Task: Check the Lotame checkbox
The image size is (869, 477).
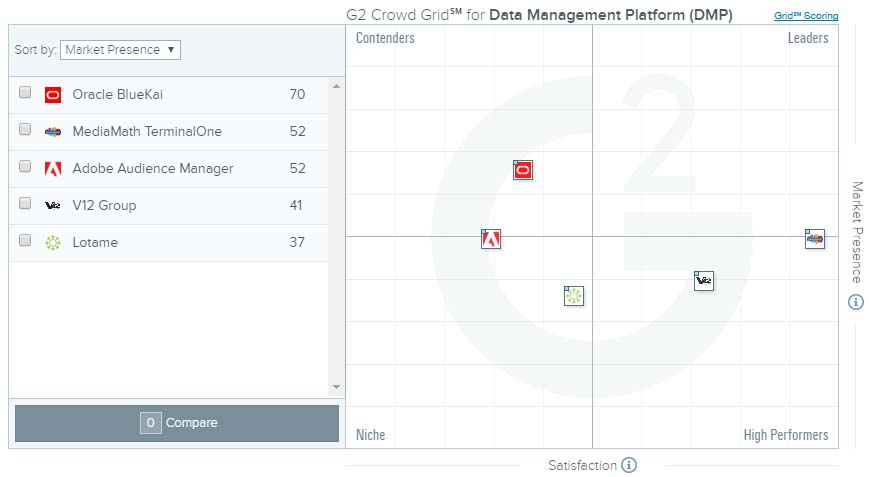Action: 25,241
